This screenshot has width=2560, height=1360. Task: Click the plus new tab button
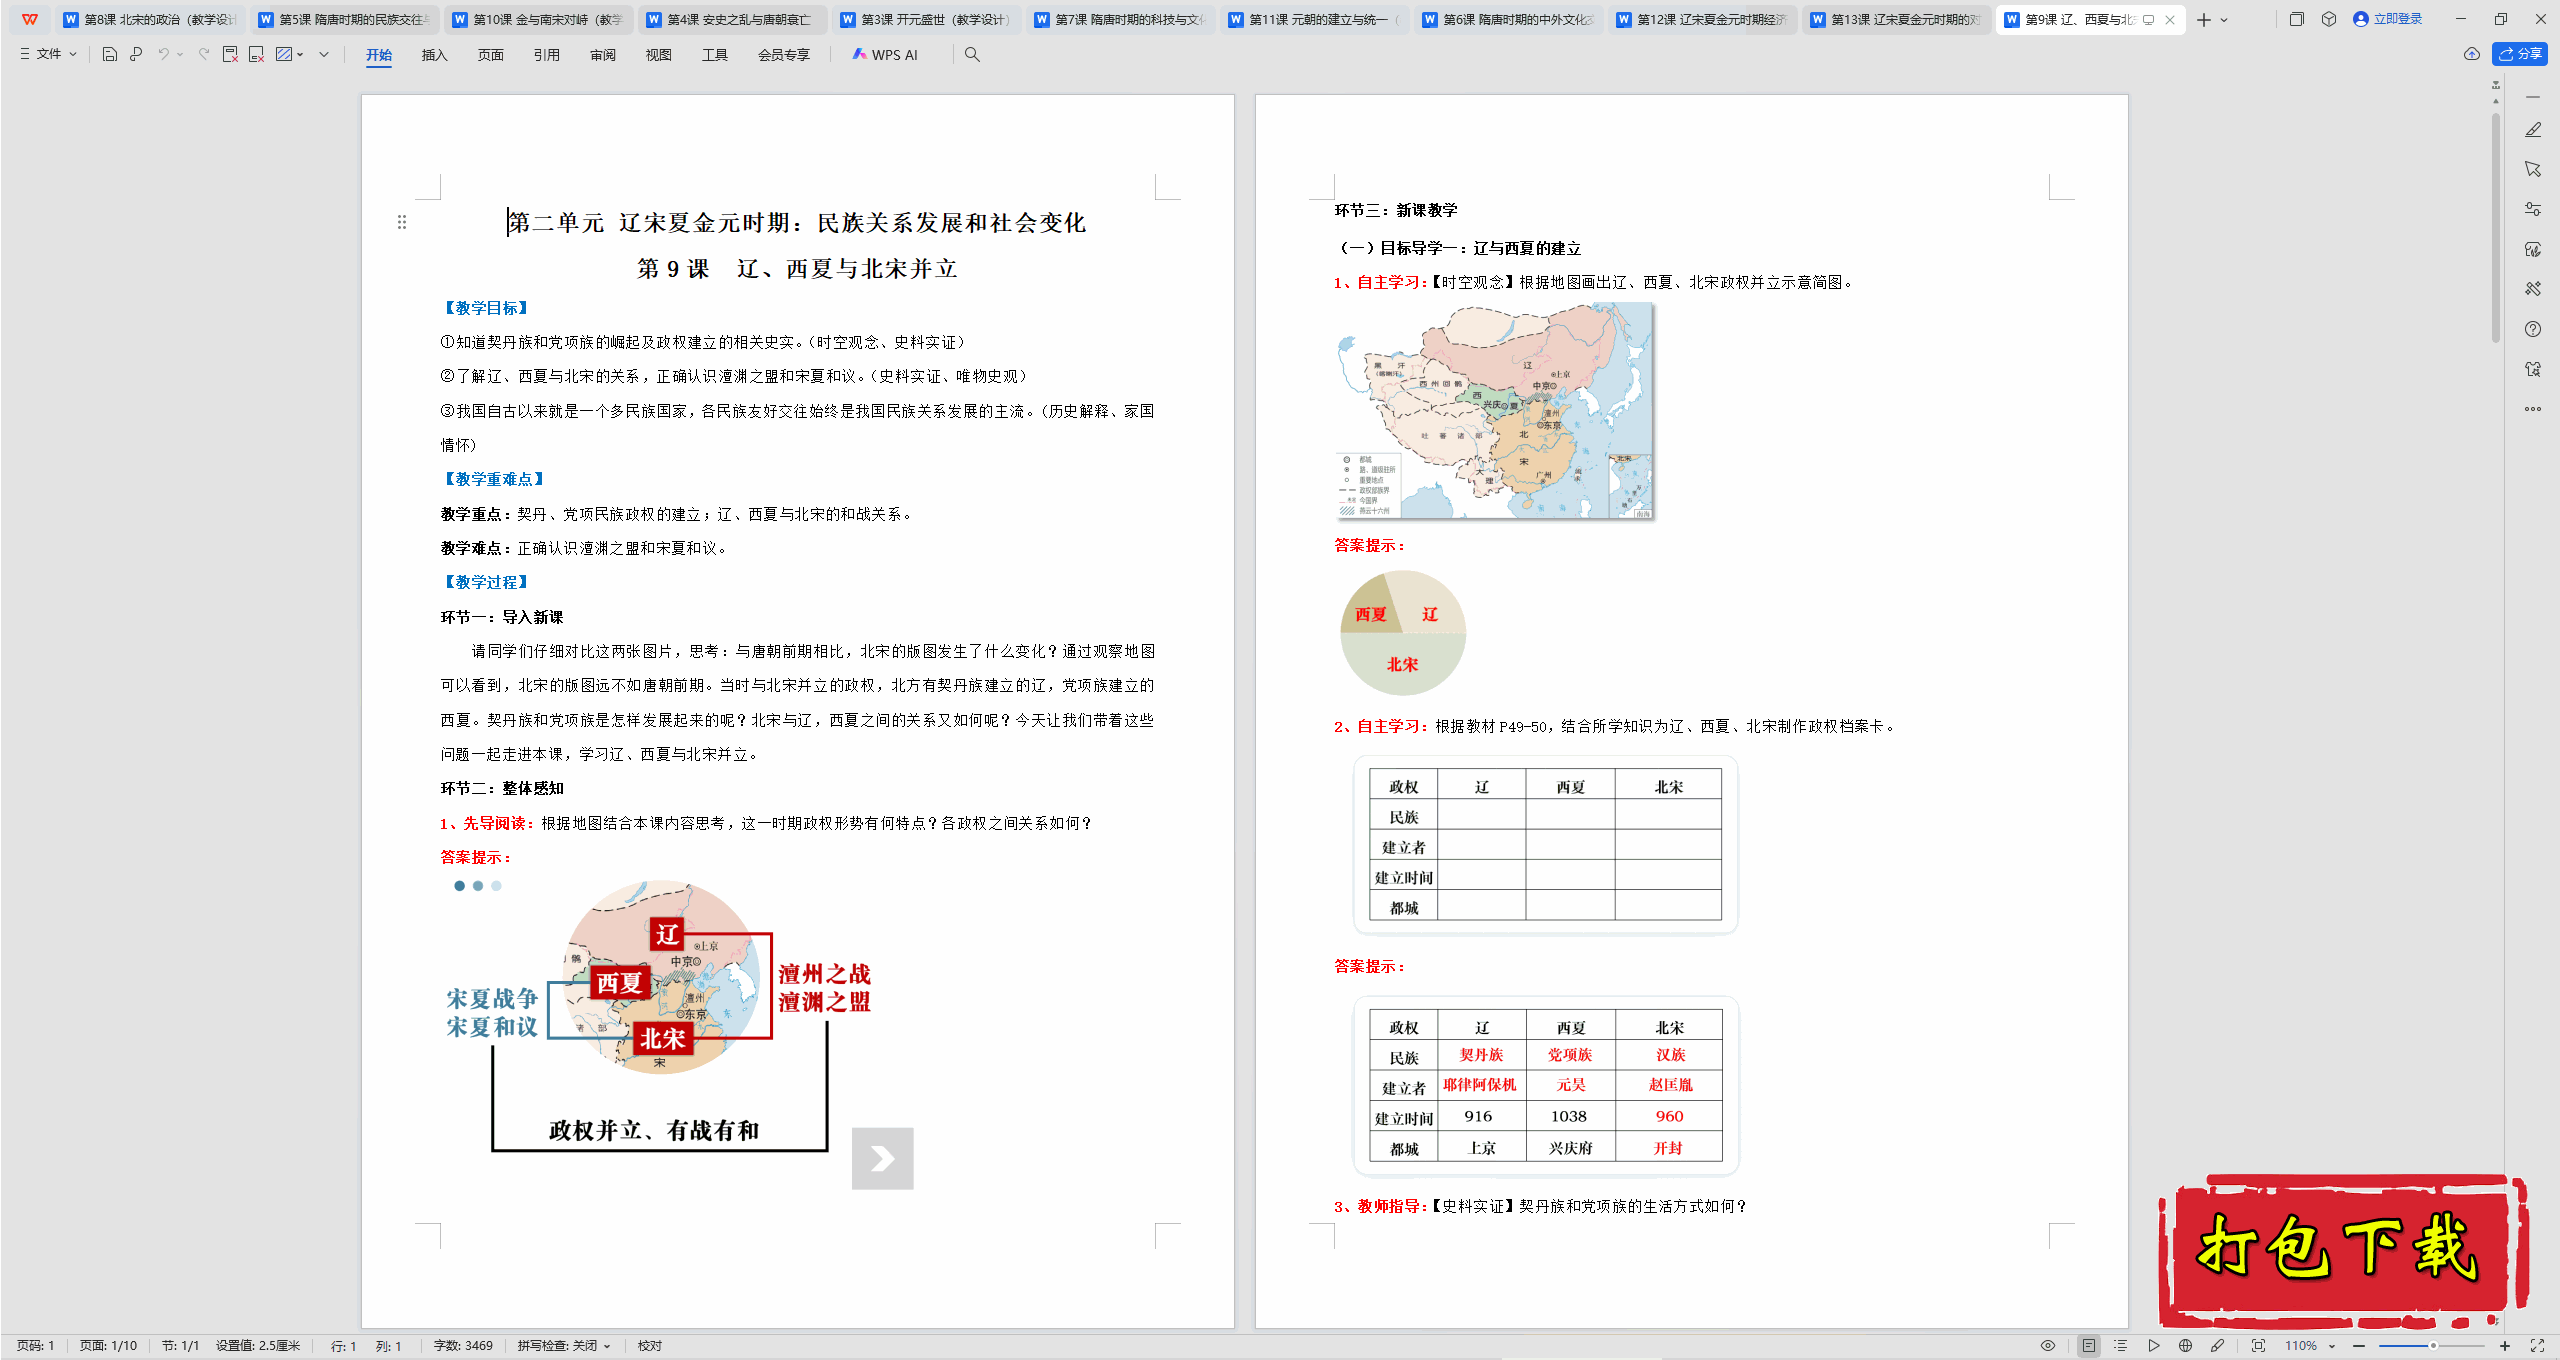pyautogui.click(x=2204, y=20)
